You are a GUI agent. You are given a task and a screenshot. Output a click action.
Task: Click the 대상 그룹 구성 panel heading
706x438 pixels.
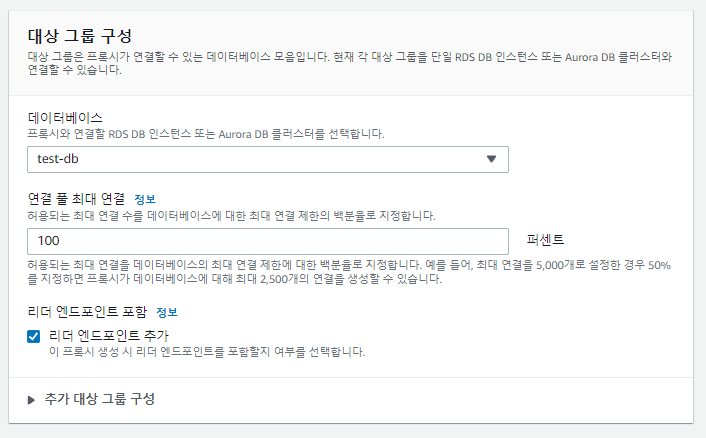tap(81, 36)
